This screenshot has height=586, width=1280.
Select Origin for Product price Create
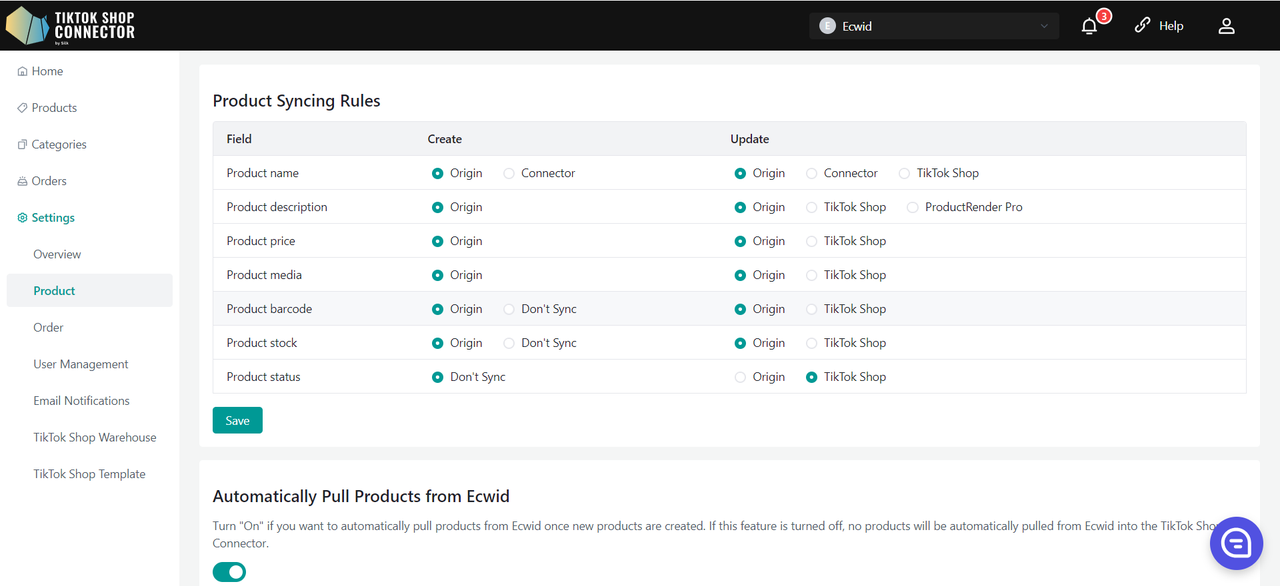pos(438,241)
